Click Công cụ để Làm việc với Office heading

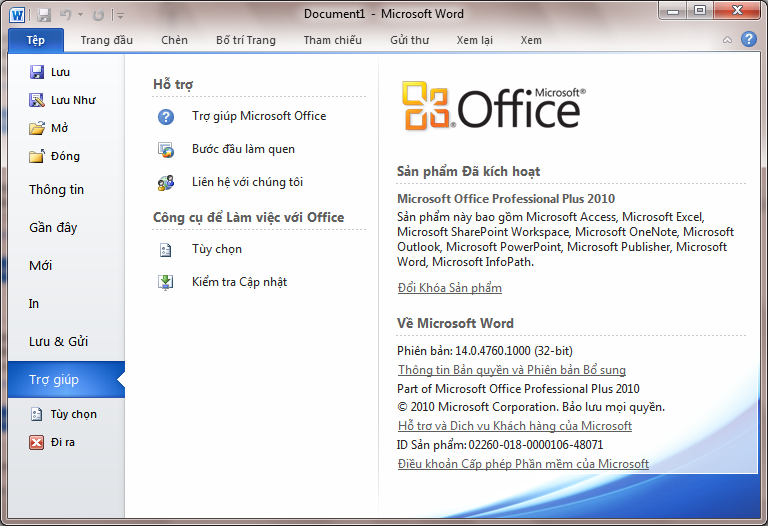[248, 217]
